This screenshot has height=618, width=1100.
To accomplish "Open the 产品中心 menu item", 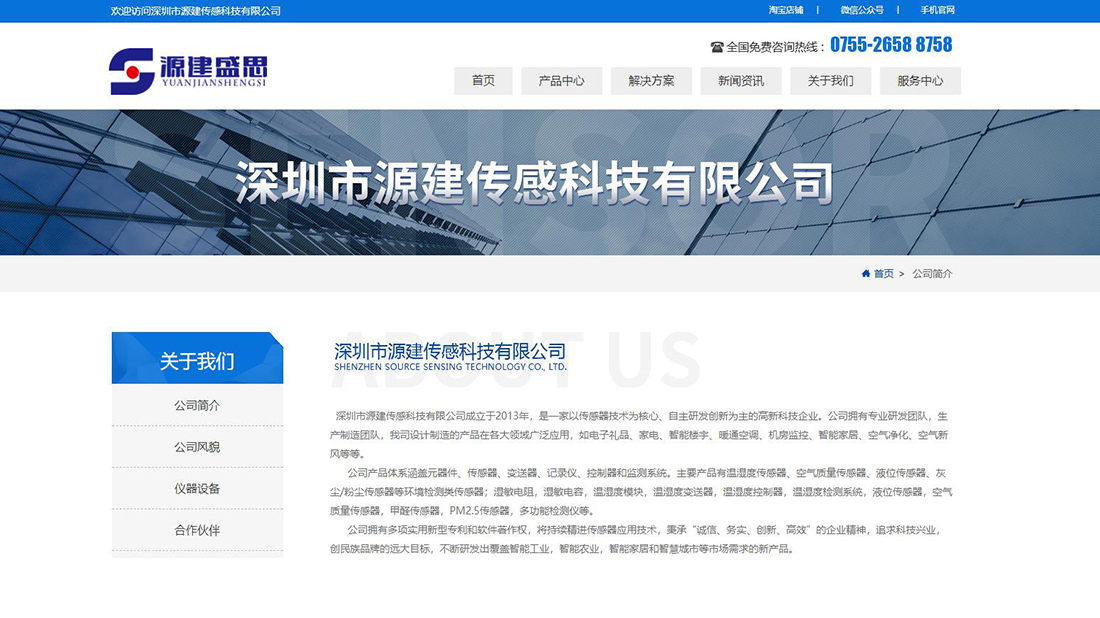I will (x=561, y=81).
